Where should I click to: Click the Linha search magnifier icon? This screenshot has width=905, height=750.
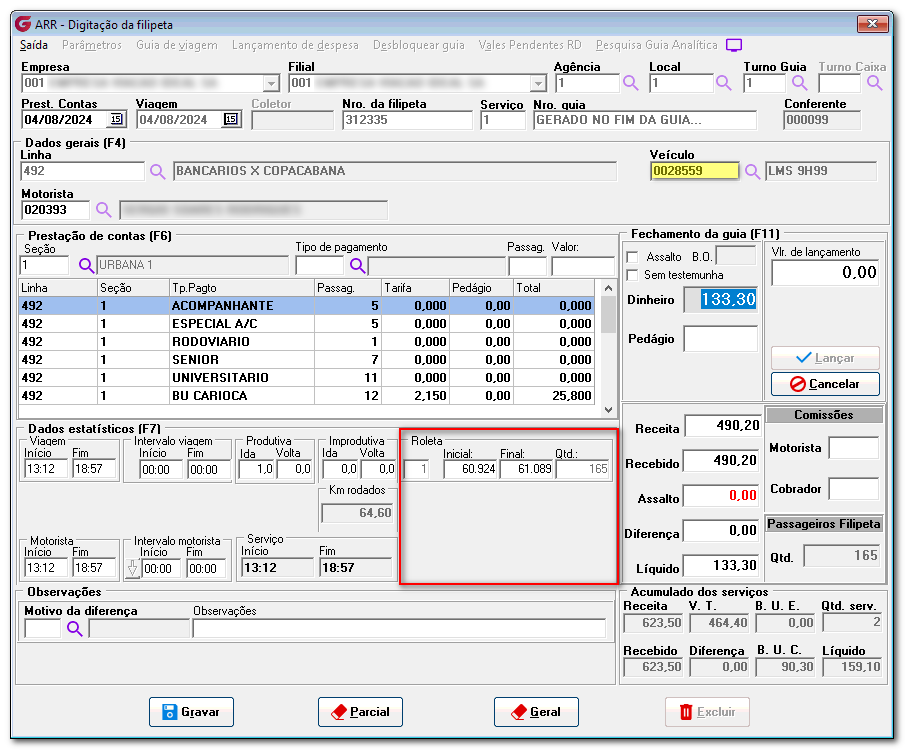tap(158, 171)
